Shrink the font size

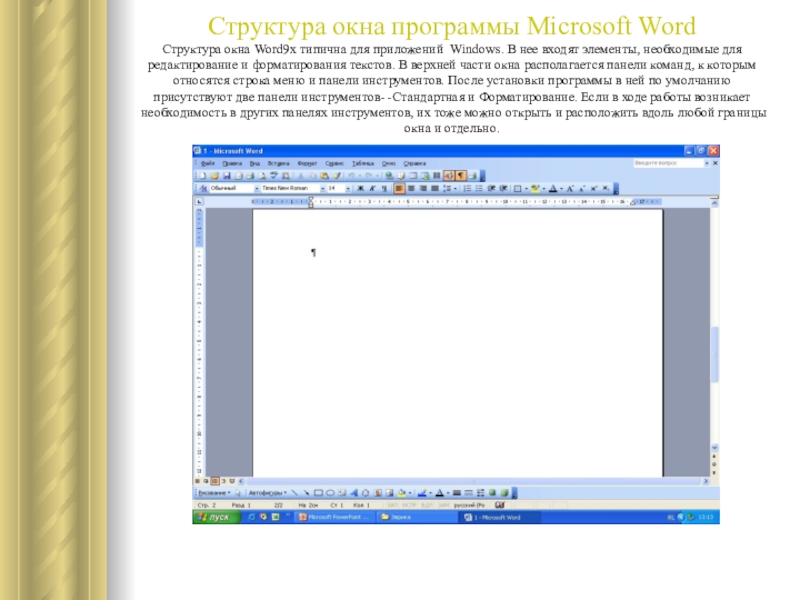click(582, 188)
